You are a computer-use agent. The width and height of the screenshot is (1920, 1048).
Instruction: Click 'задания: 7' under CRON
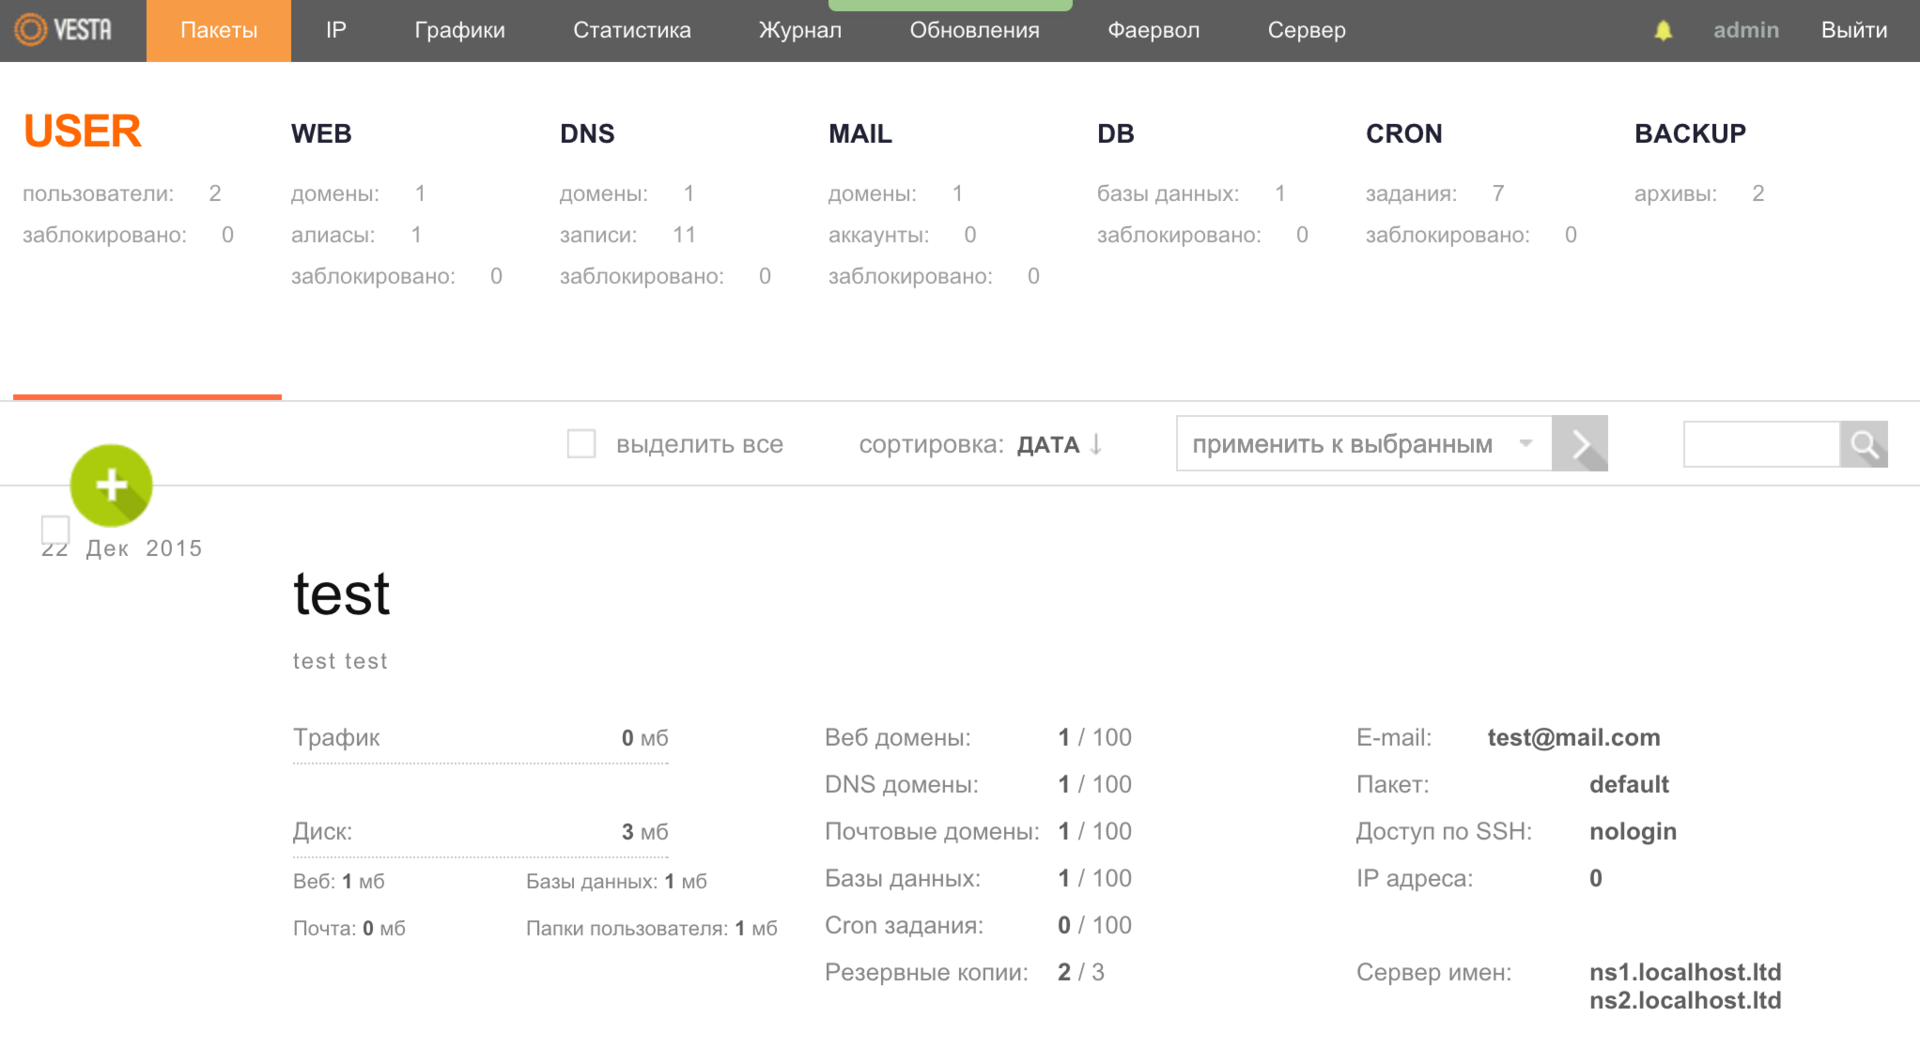1435,194
